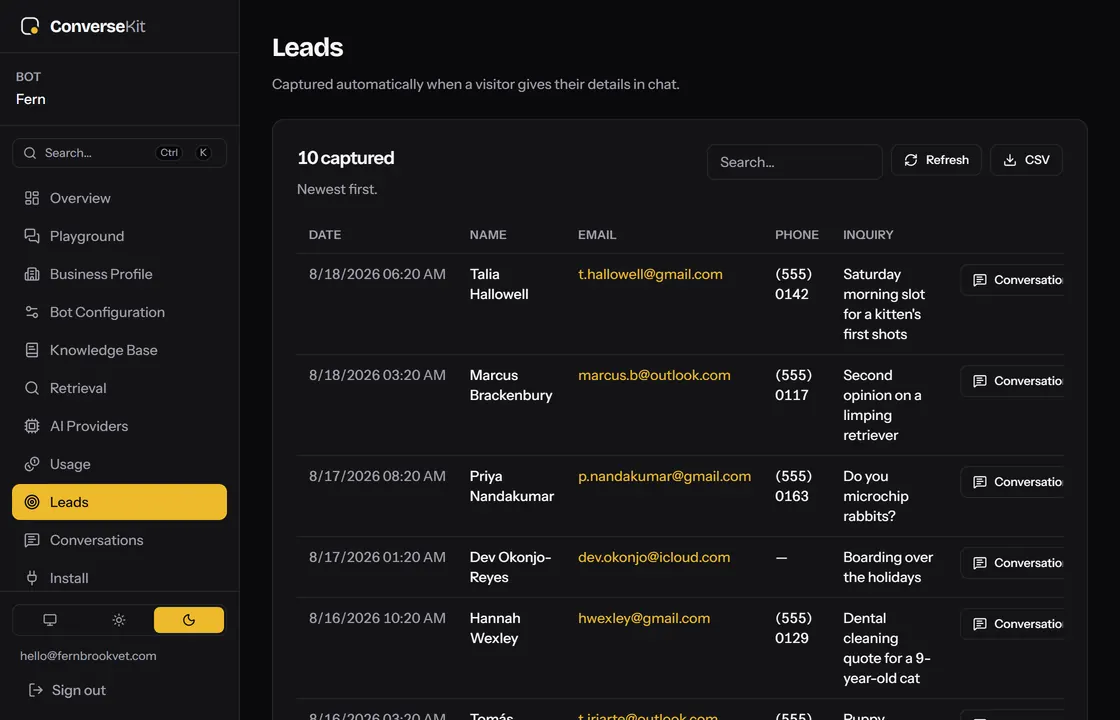Click the Conversations message icon in sidebar
This screenshot has width=1120, height=720.
[x=31, y=540]
